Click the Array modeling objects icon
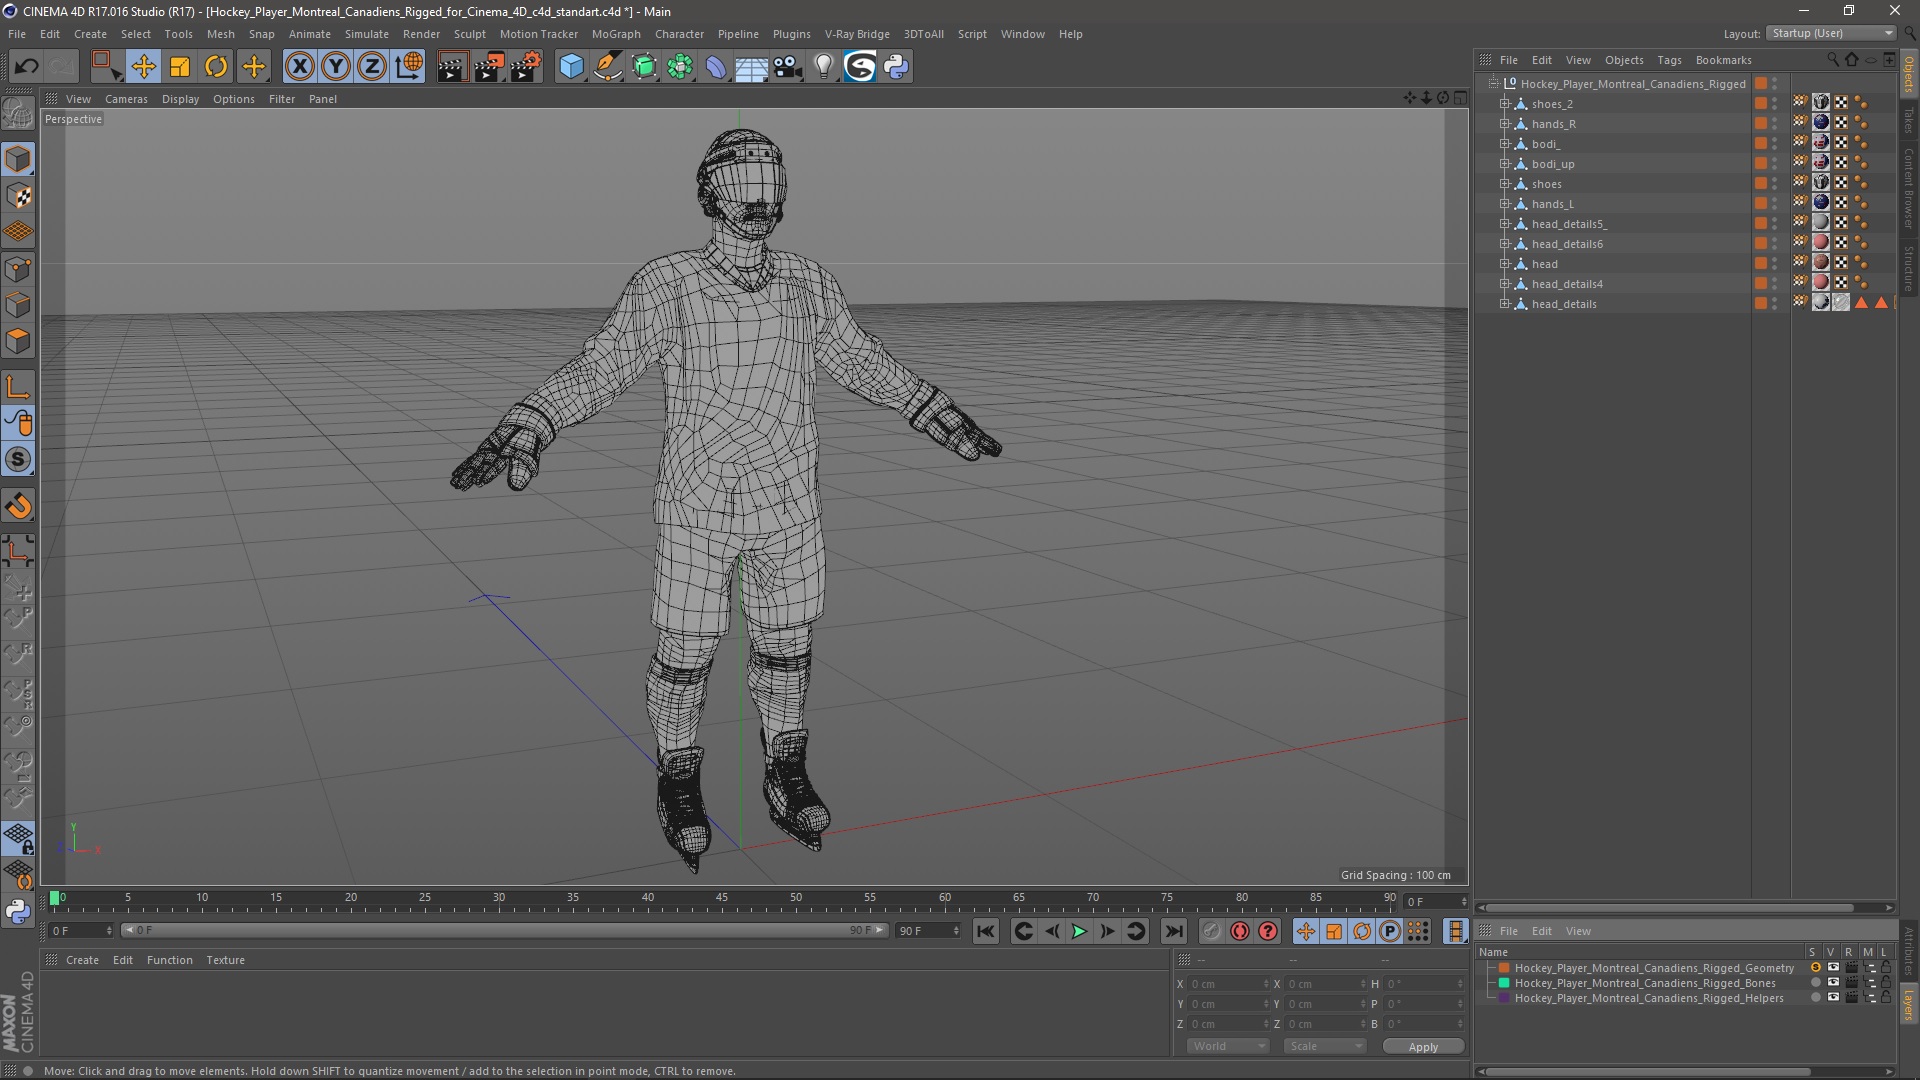The width and height of the screenshot is (1920, 1080). click(x=681, y=67)
